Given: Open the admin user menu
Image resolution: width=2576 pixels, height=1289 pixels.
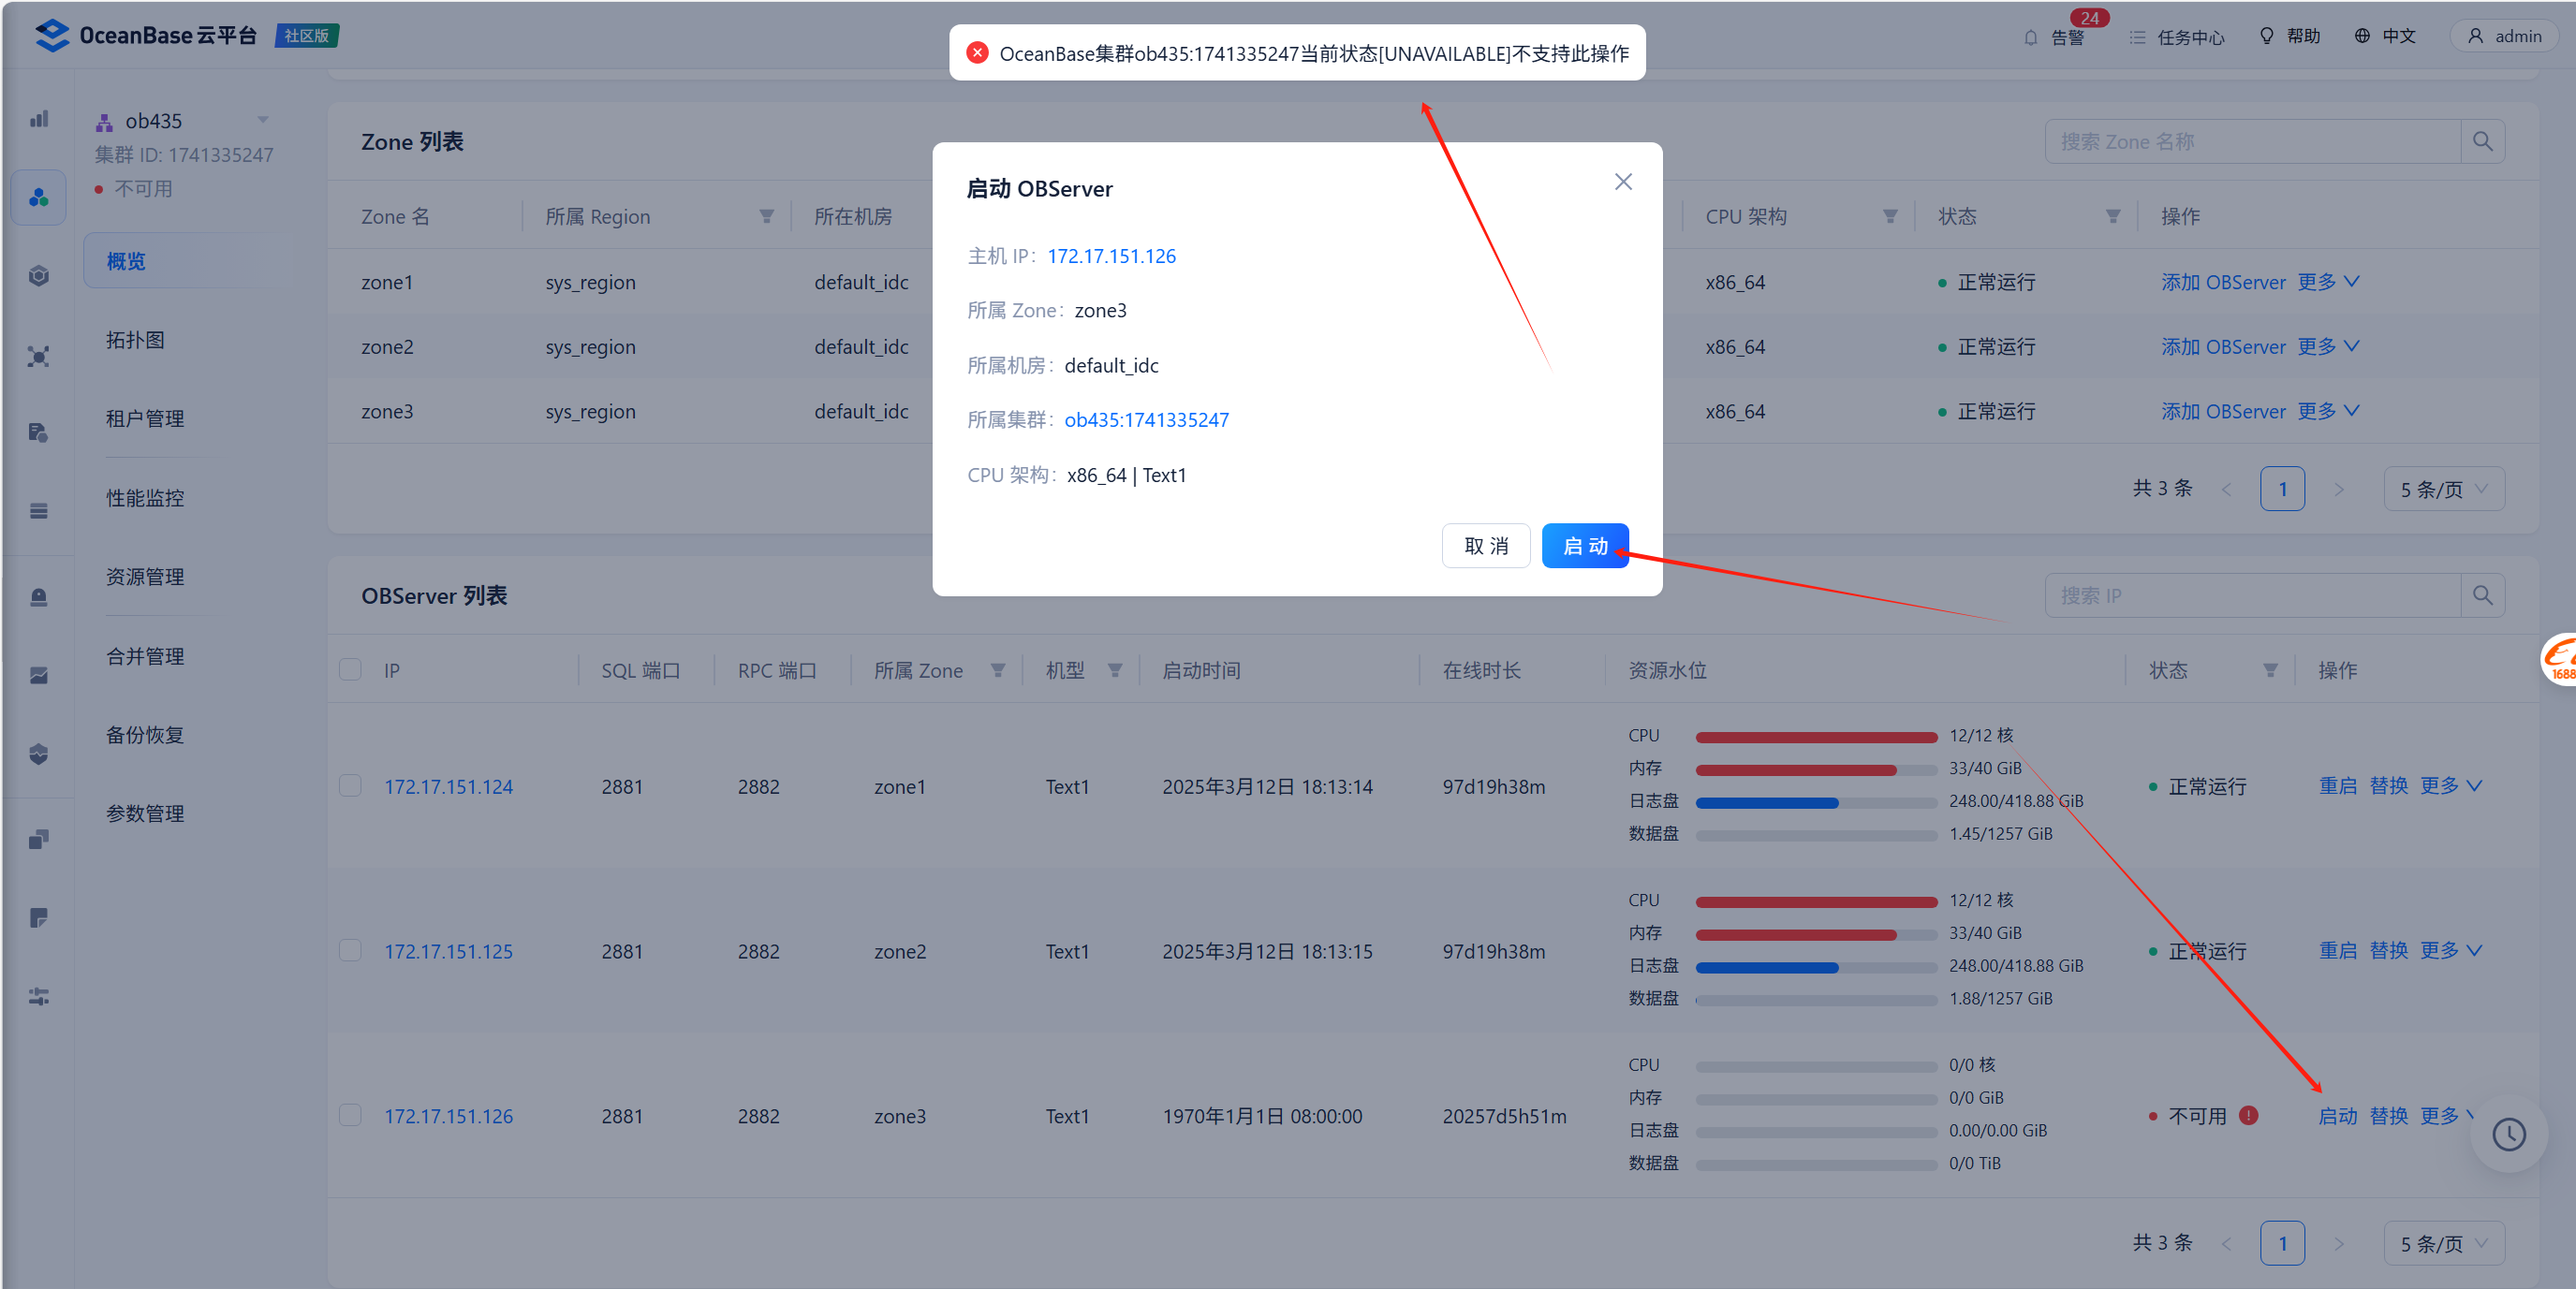Looking at the screenshot, I should pyautogui.click(x=2504, y=36).
